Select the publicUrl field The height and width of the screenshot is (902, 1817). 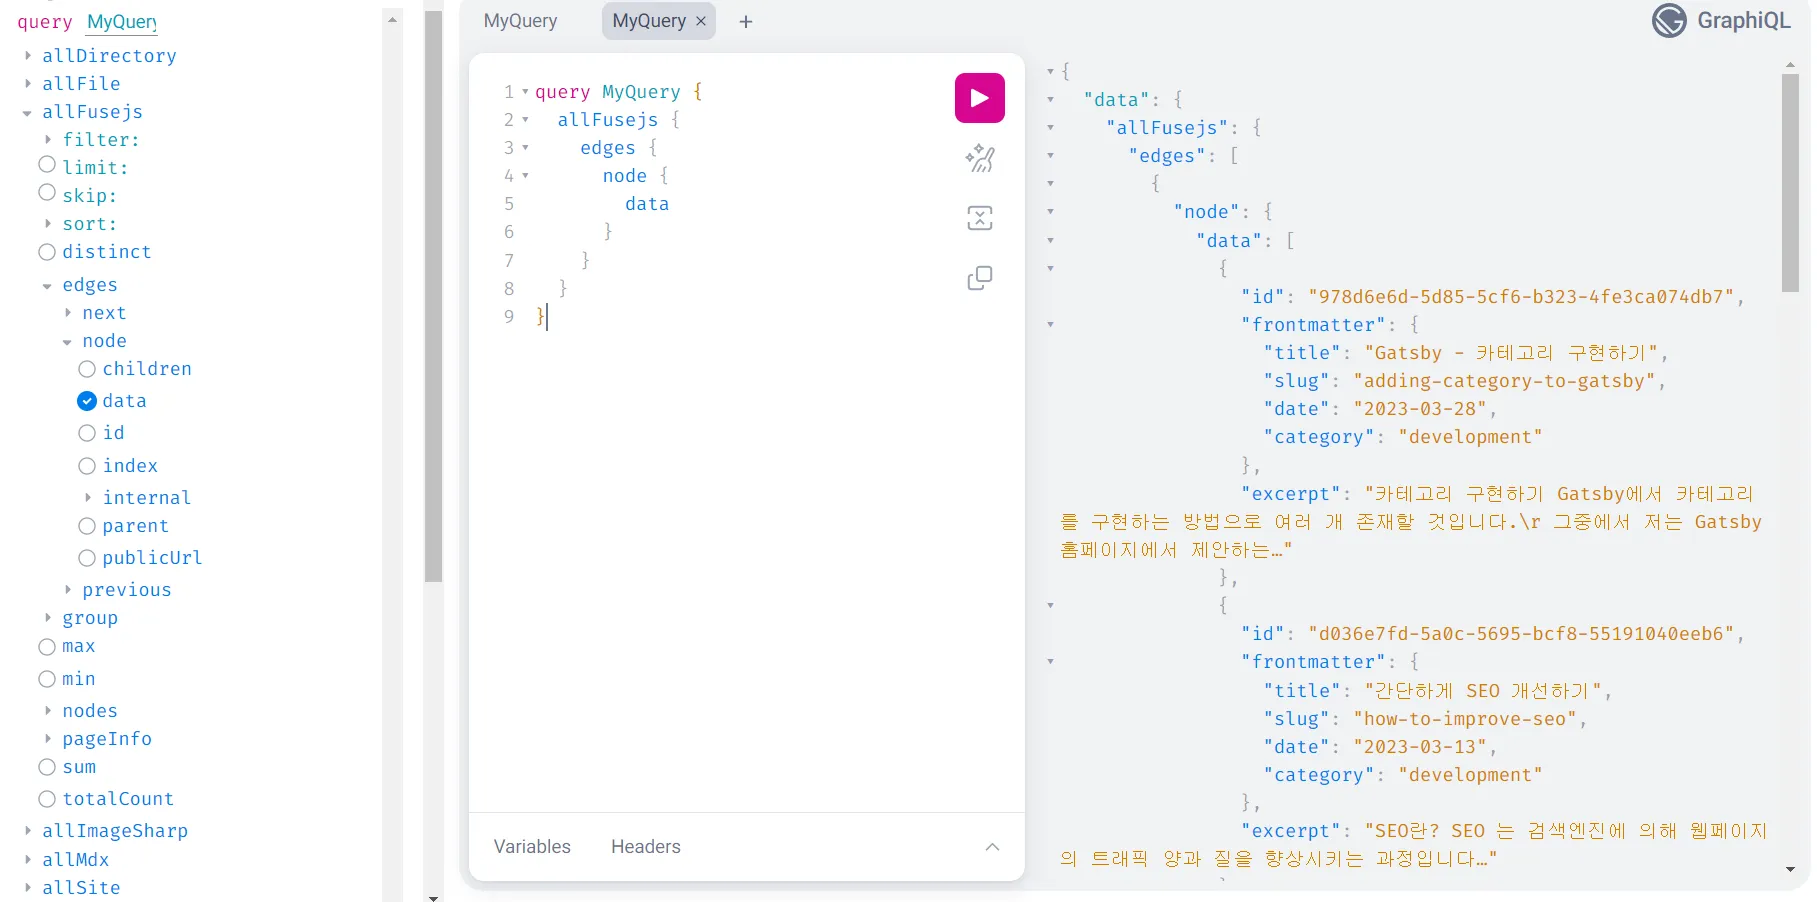coord(87,558)
